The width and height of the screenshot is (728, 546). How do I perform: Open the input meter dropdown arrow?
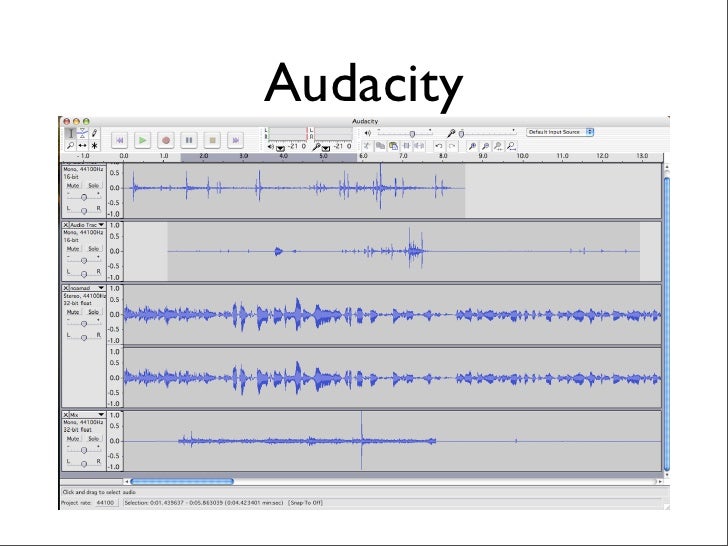click(x=326, y=148)
